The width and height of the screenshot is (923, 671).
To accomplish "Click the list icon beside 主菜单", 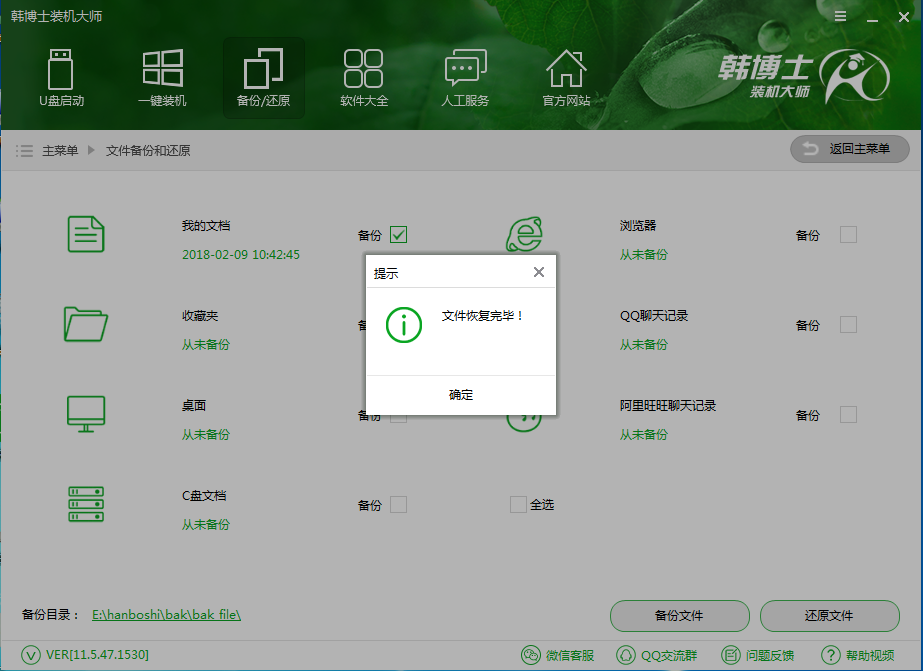I will [x=24, y=150].
